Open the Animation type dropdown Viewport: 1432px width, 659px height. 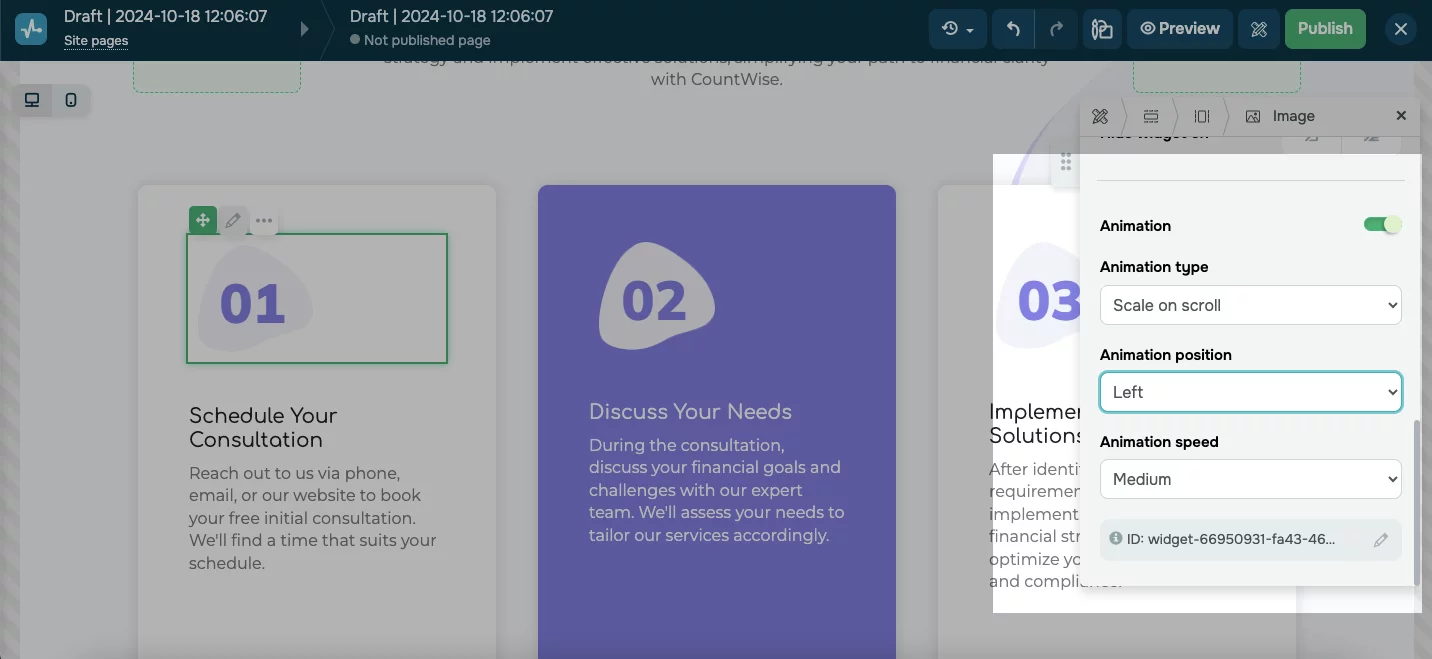click(x=1250, y=305)
